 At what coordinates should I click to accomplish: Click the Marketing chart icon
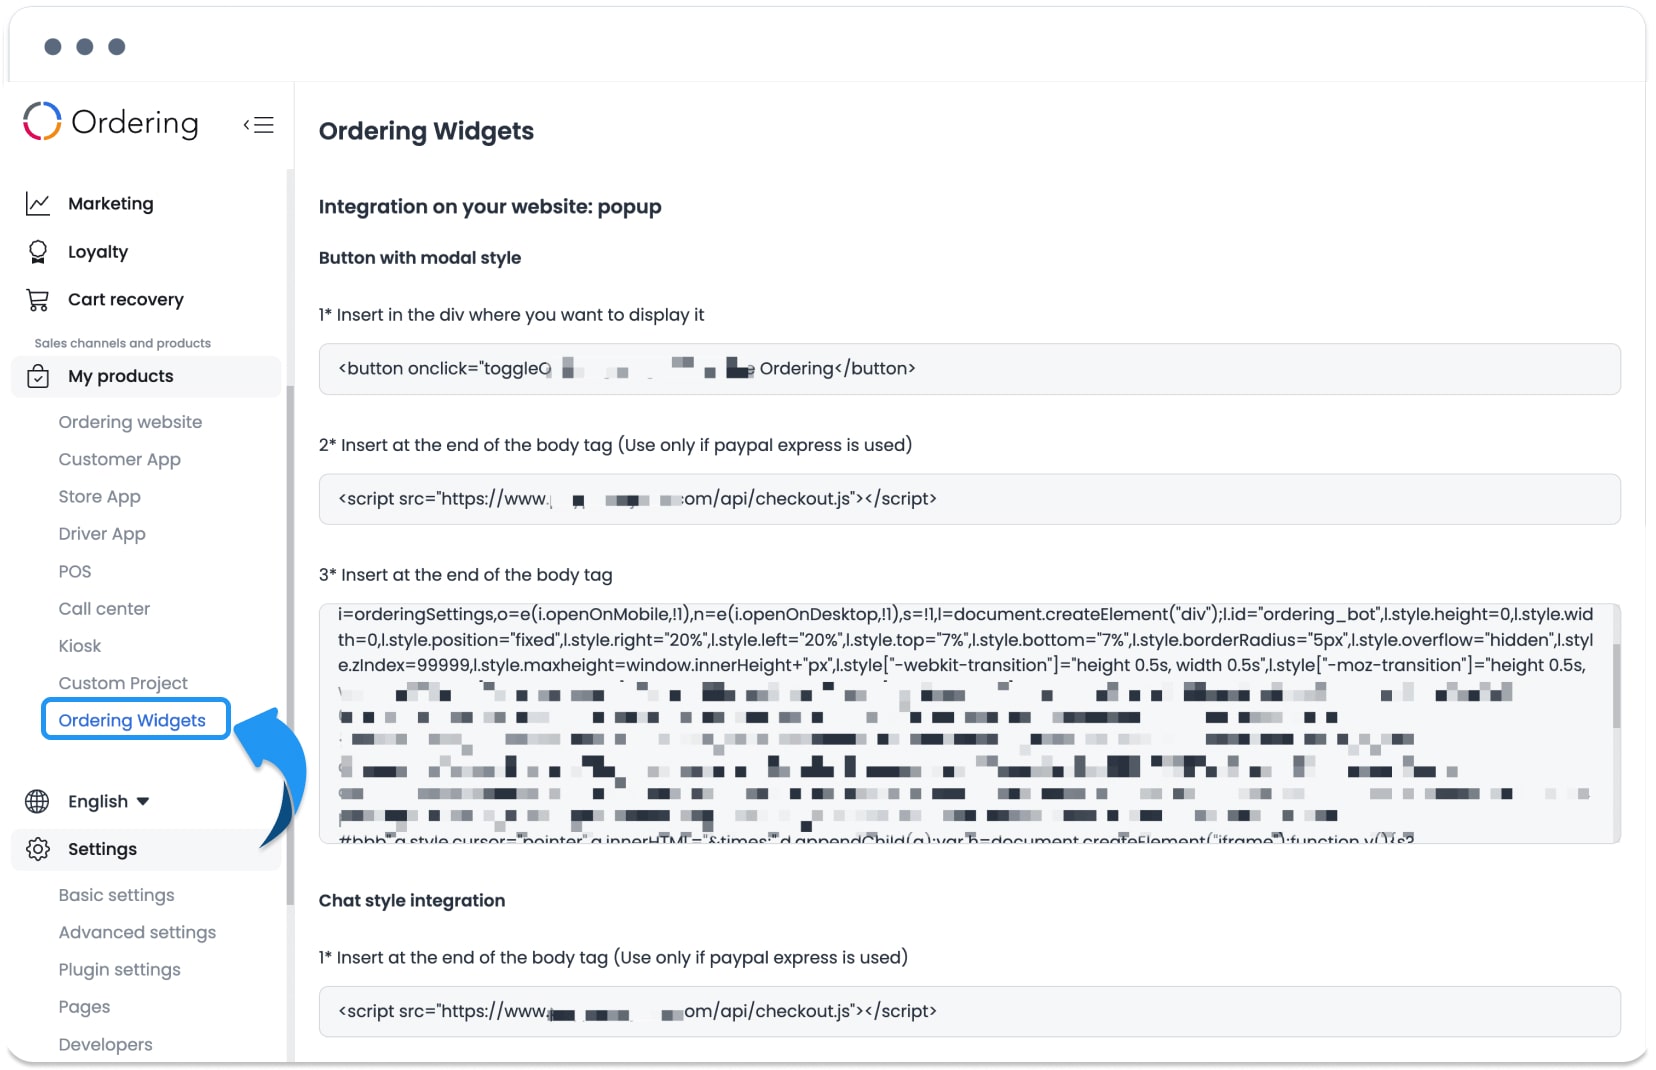[x=38, y=204]
